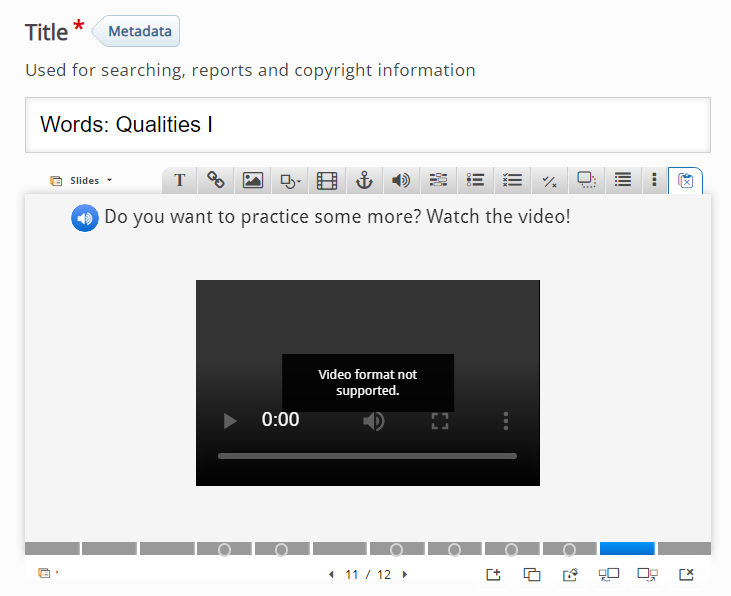Open video player more options menu

(x=505, y=421)
